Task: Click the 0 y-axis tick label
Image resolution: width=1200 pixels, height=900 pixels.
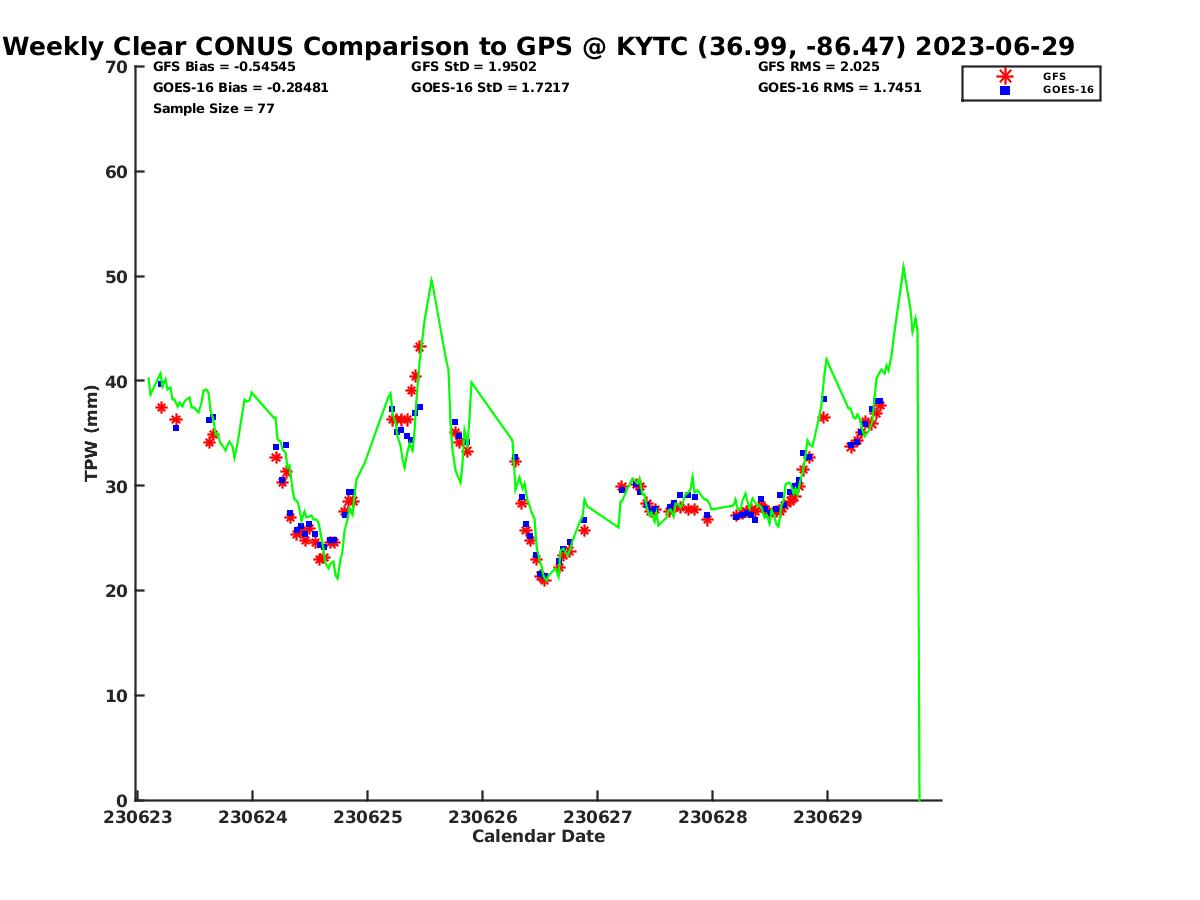Action: [123, 801]
